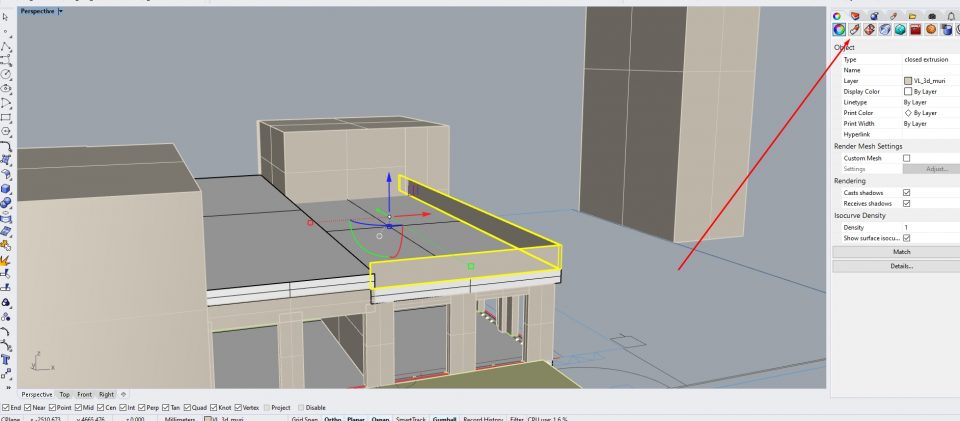Image resolution: width=960 pixels, height=421 pixels.
Task: Switch to the Front viewport tab
Action: coord(84,395)
